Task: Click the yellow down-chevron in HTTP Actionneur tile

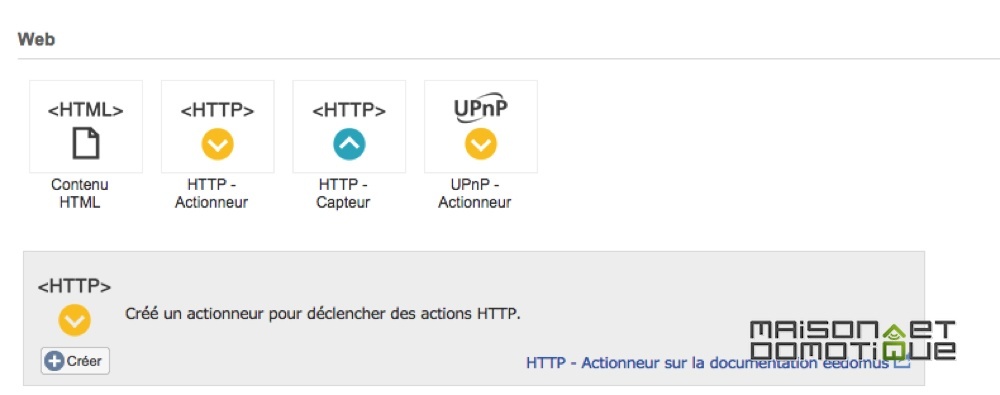Action: (217, 144)
